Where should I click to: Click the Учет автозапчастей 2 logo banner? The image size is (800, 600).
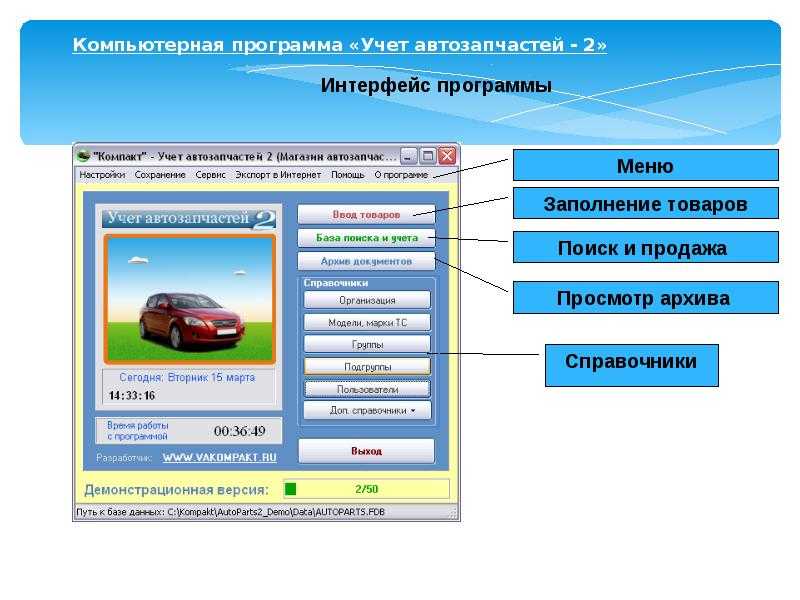189,219
